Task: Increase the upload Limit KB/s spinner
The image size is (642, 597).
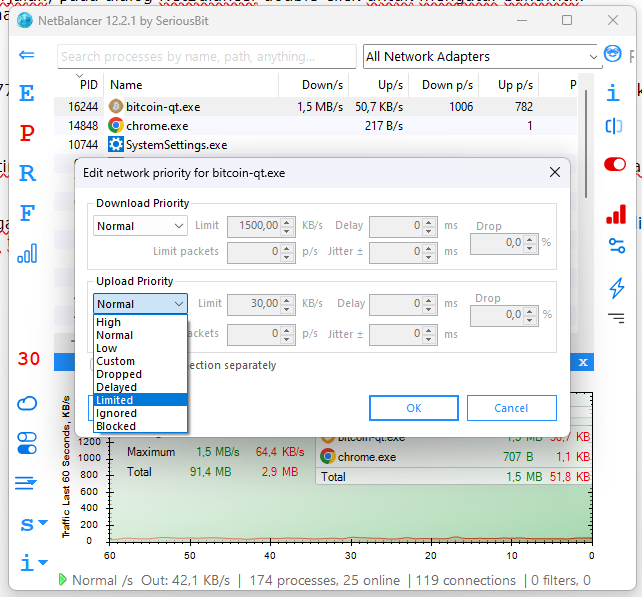Action: 287,300
